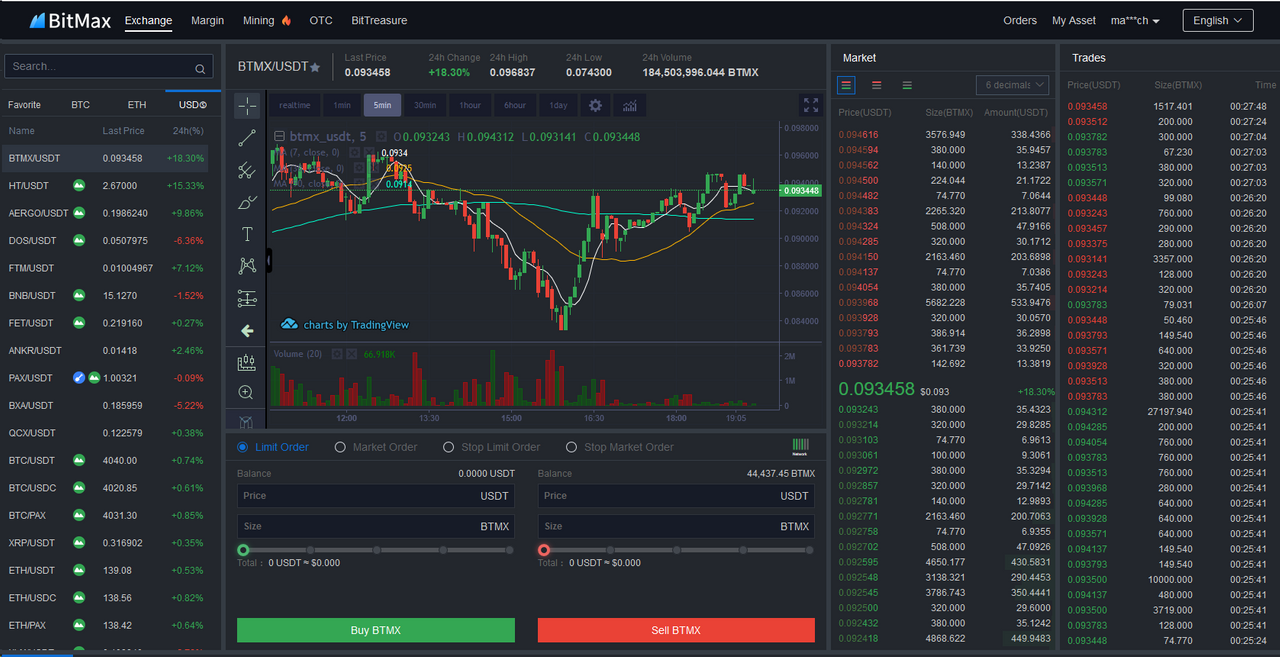Open the English language dropdown
The image size is (1280, 657).
click(x=1217, y=20)
